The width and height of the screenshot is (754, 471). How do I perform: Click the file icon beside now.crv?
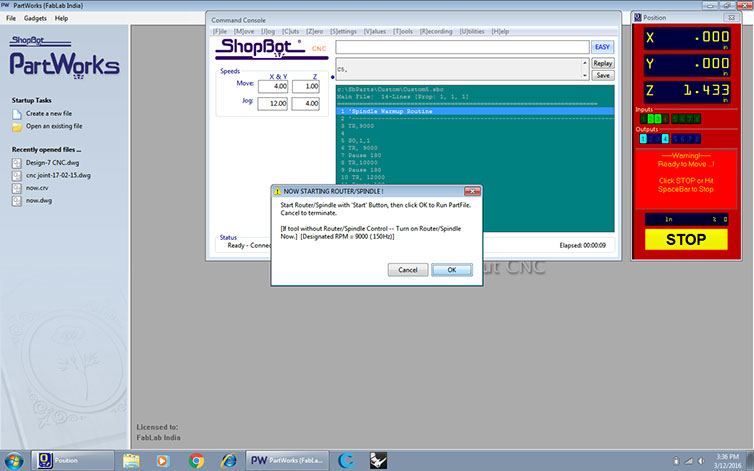pyautogui.click(x=17, y=188)
